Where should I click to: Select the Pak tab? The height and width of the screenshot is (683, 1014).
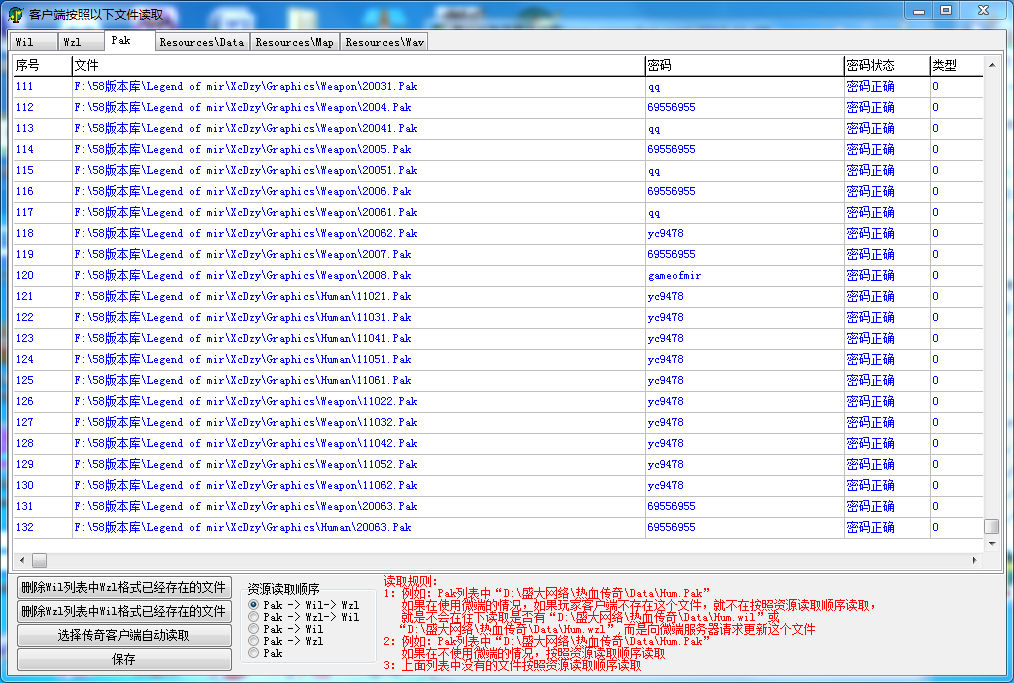[x=129, y=40]
